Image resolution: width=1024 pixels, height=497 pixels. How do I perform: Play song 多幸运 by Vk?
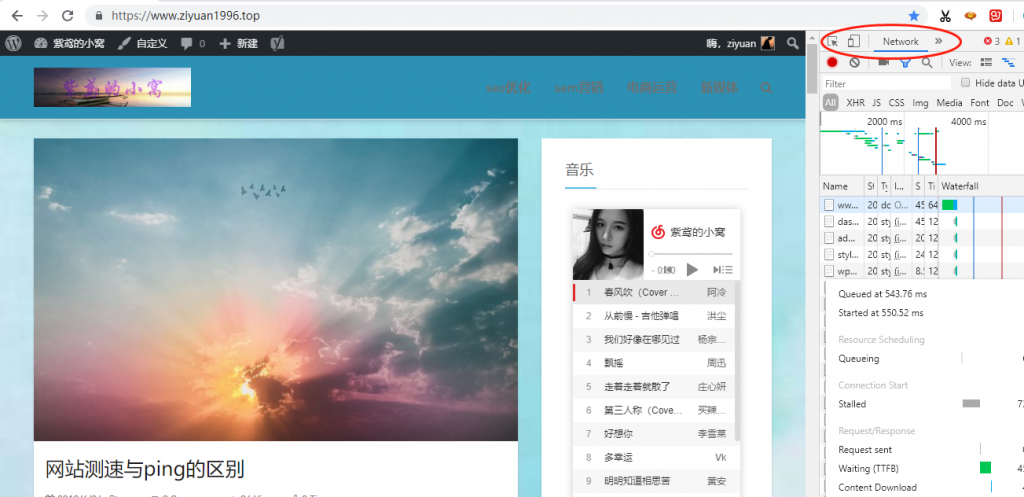pyautogui.click(x=654, y=457)
